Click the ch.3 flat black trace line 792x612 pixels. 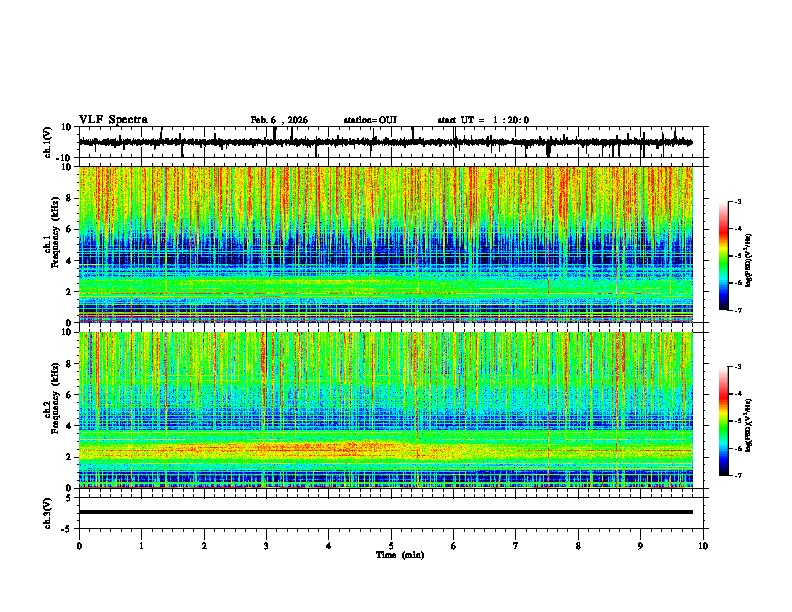point(385,512)
